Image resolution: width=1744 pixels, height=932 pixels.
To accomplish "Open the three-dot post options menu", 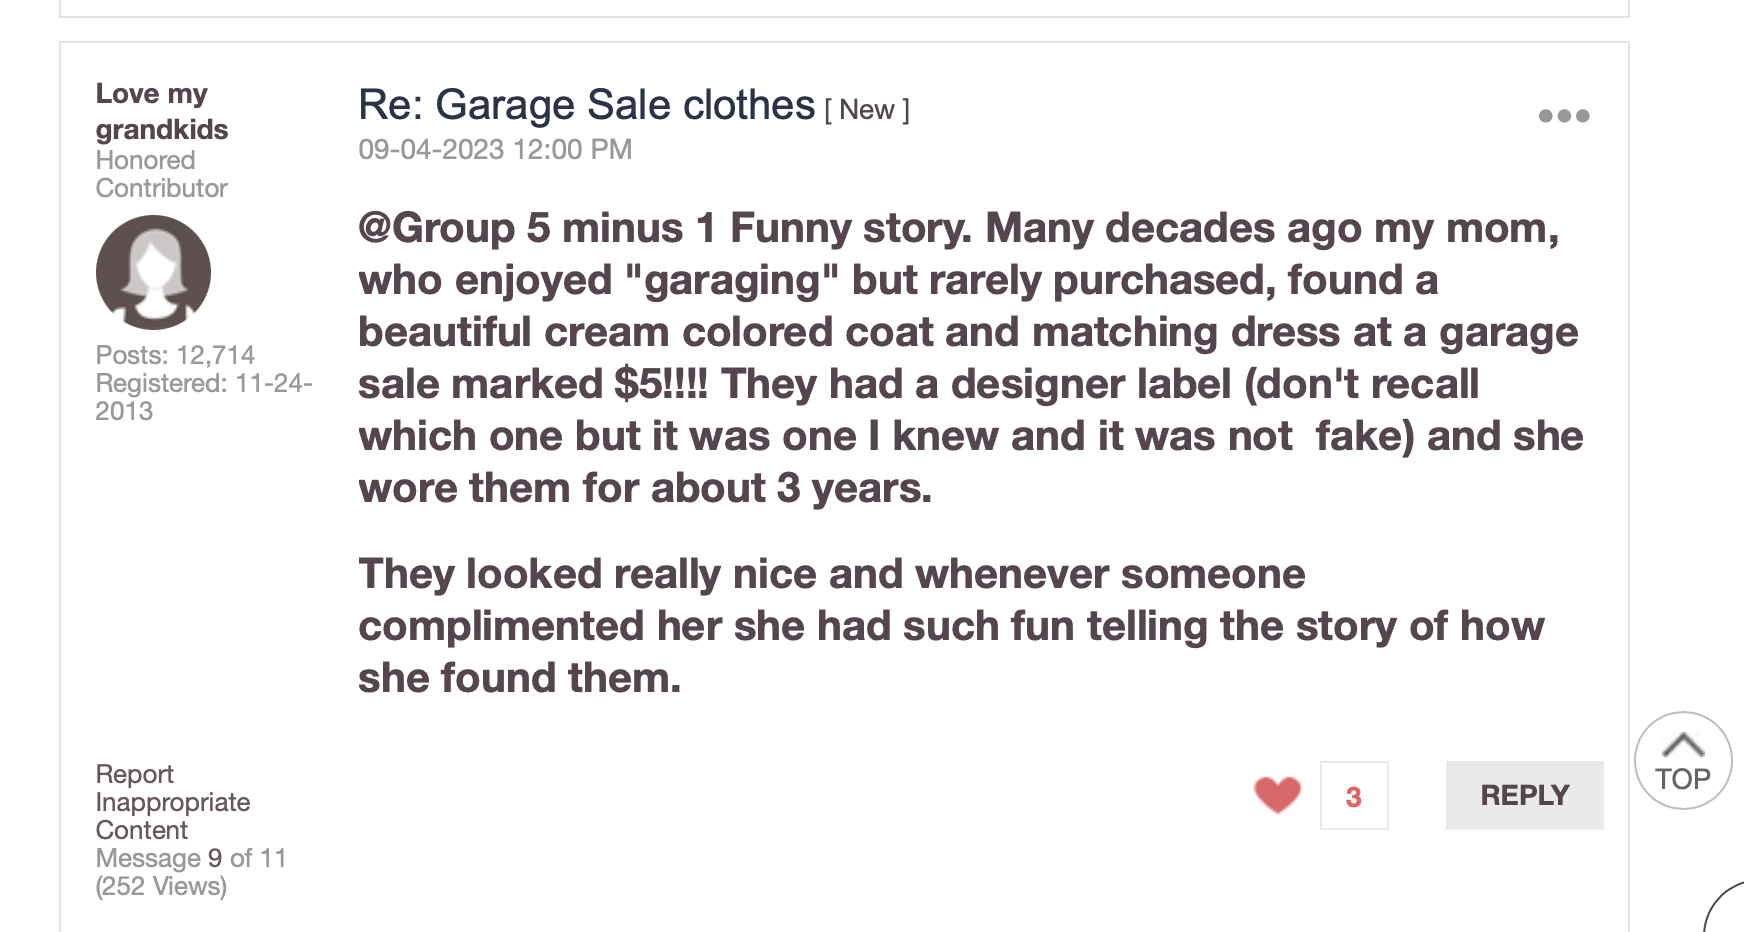I will (1563, 116).
